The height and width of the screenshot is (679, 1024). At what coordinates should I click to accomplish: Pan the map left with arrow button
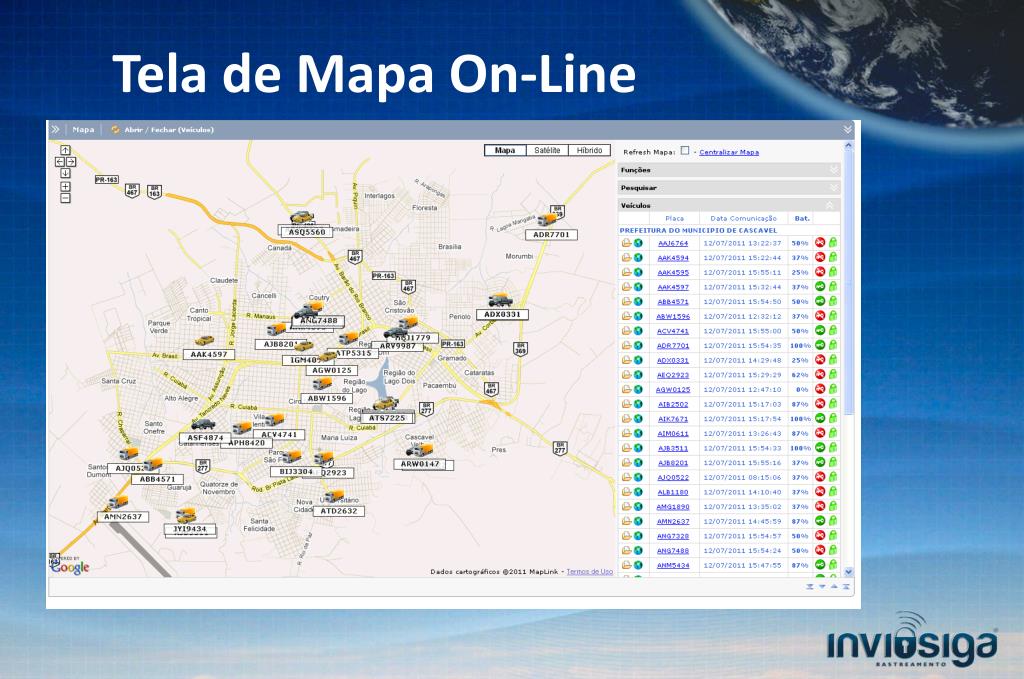coord(59,162)
